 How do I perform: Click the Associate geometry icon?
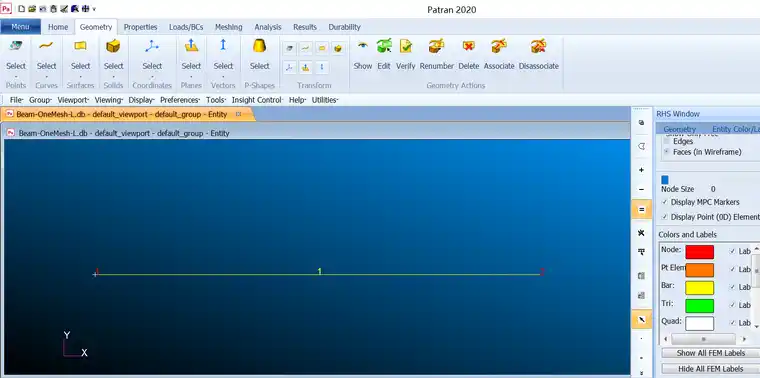[x=499, y=46]
